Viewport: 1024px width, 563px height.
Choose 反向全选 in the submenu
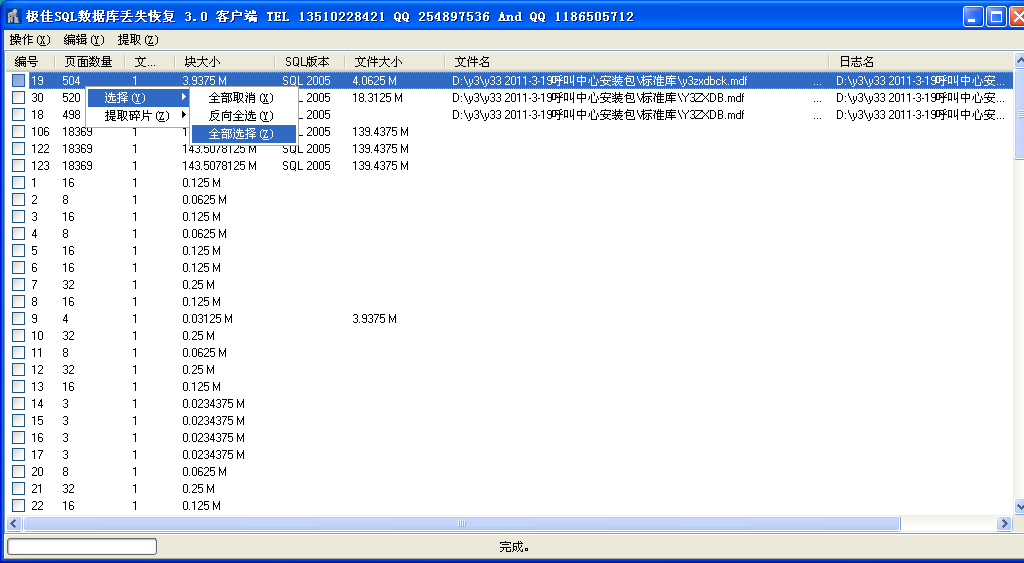pyautogui.click(x=243, y=116)
